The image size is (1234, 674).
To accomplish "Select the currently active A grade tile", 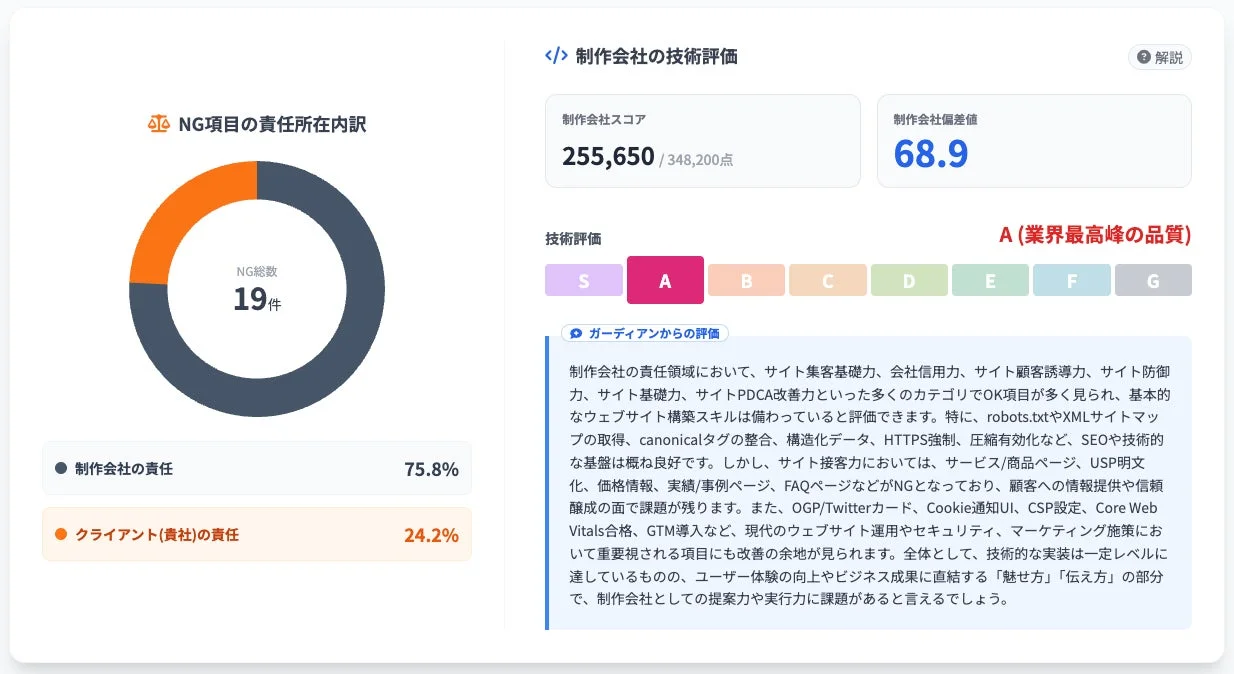I will 665,280.
